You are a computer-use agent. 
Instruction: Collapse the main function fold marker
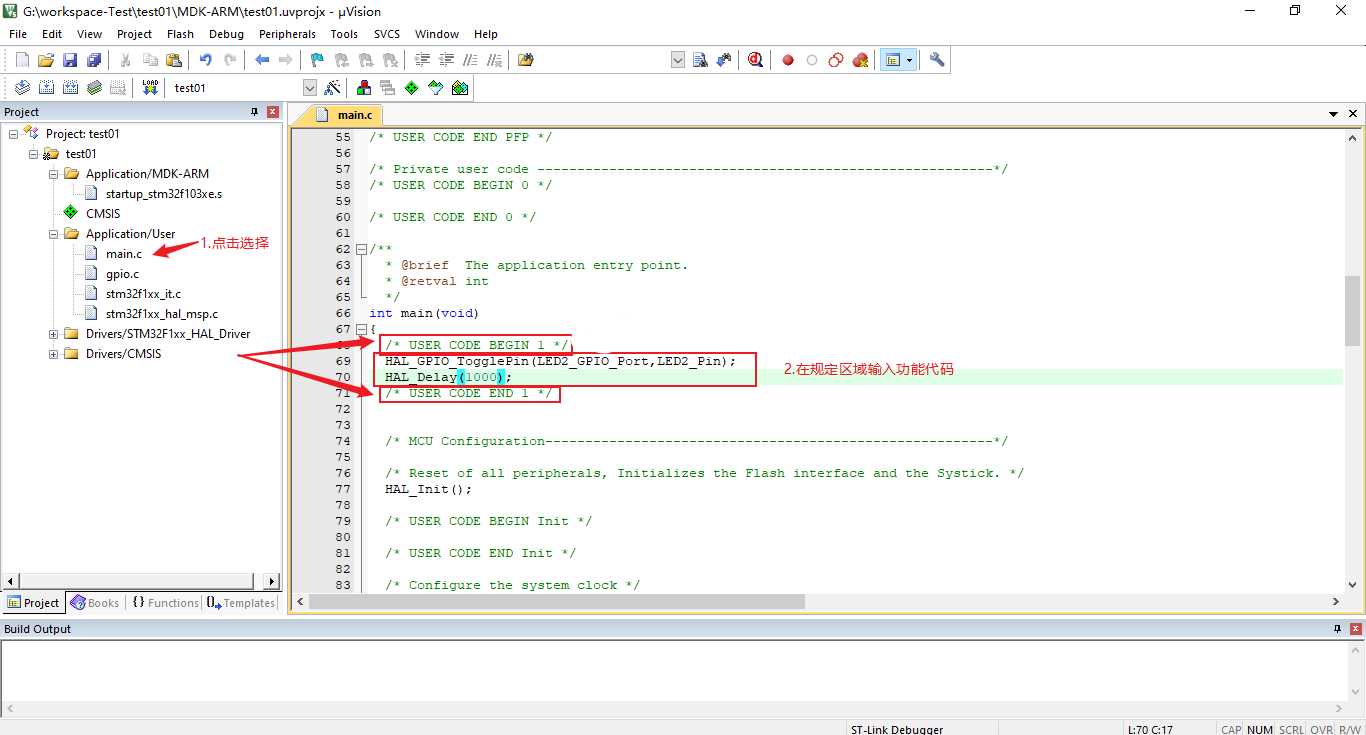[361, 329]
